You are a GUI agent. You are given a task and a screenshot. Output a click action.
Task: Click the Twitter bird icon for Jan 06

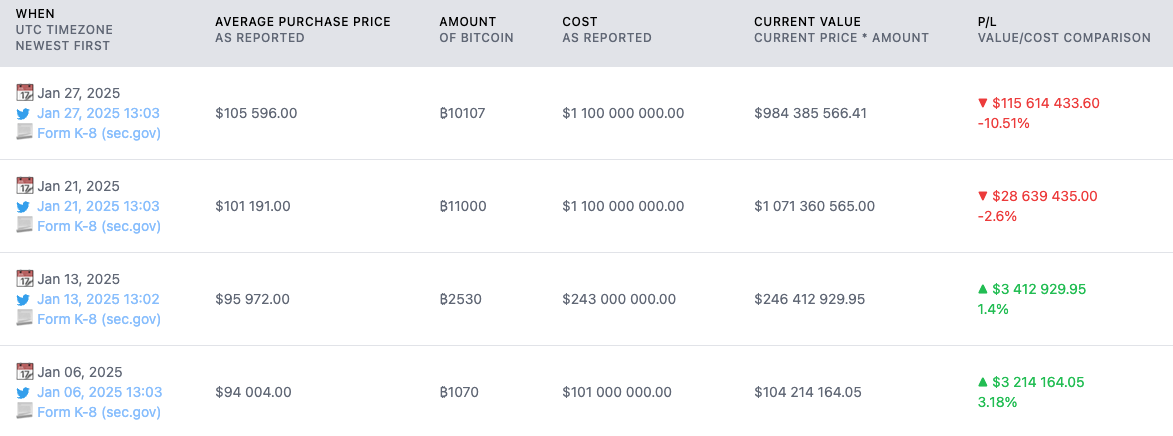pos(25,392)
